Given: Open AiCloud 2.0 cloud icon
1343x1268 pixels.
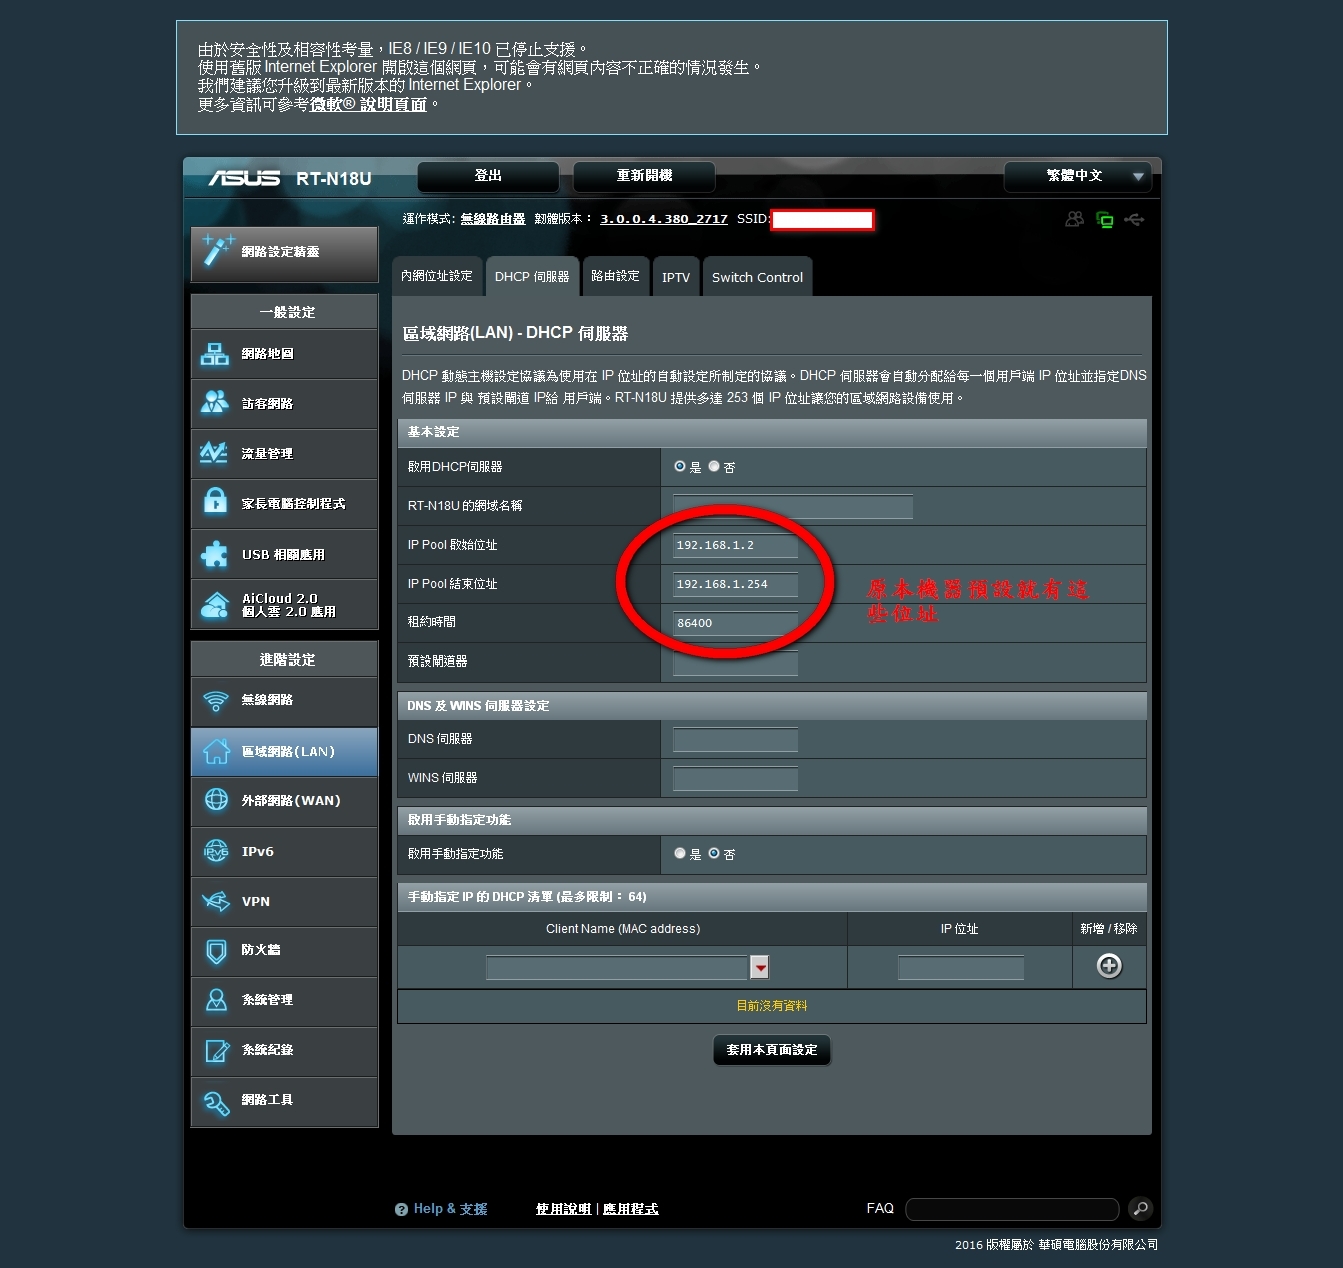Looking at the screenshot, I should 215,605.
